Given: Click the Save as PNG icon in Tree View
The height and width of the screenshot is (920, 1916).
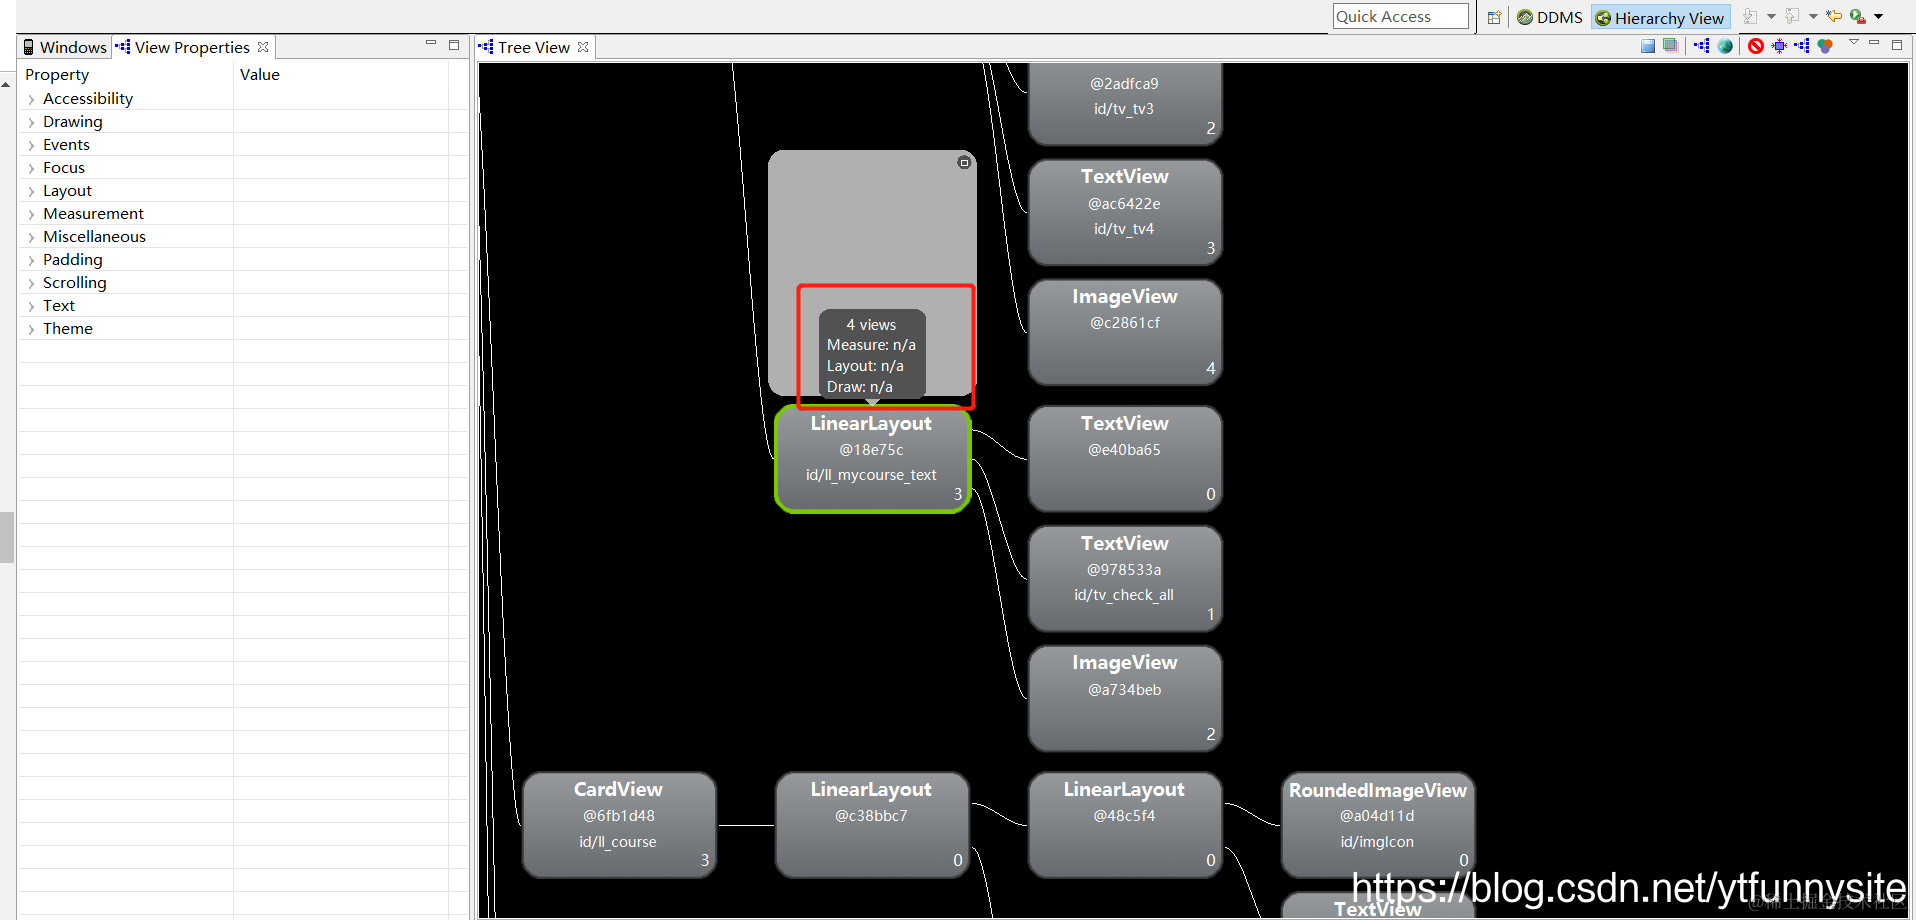Looking at the screenshot, I should [1648, 46].
